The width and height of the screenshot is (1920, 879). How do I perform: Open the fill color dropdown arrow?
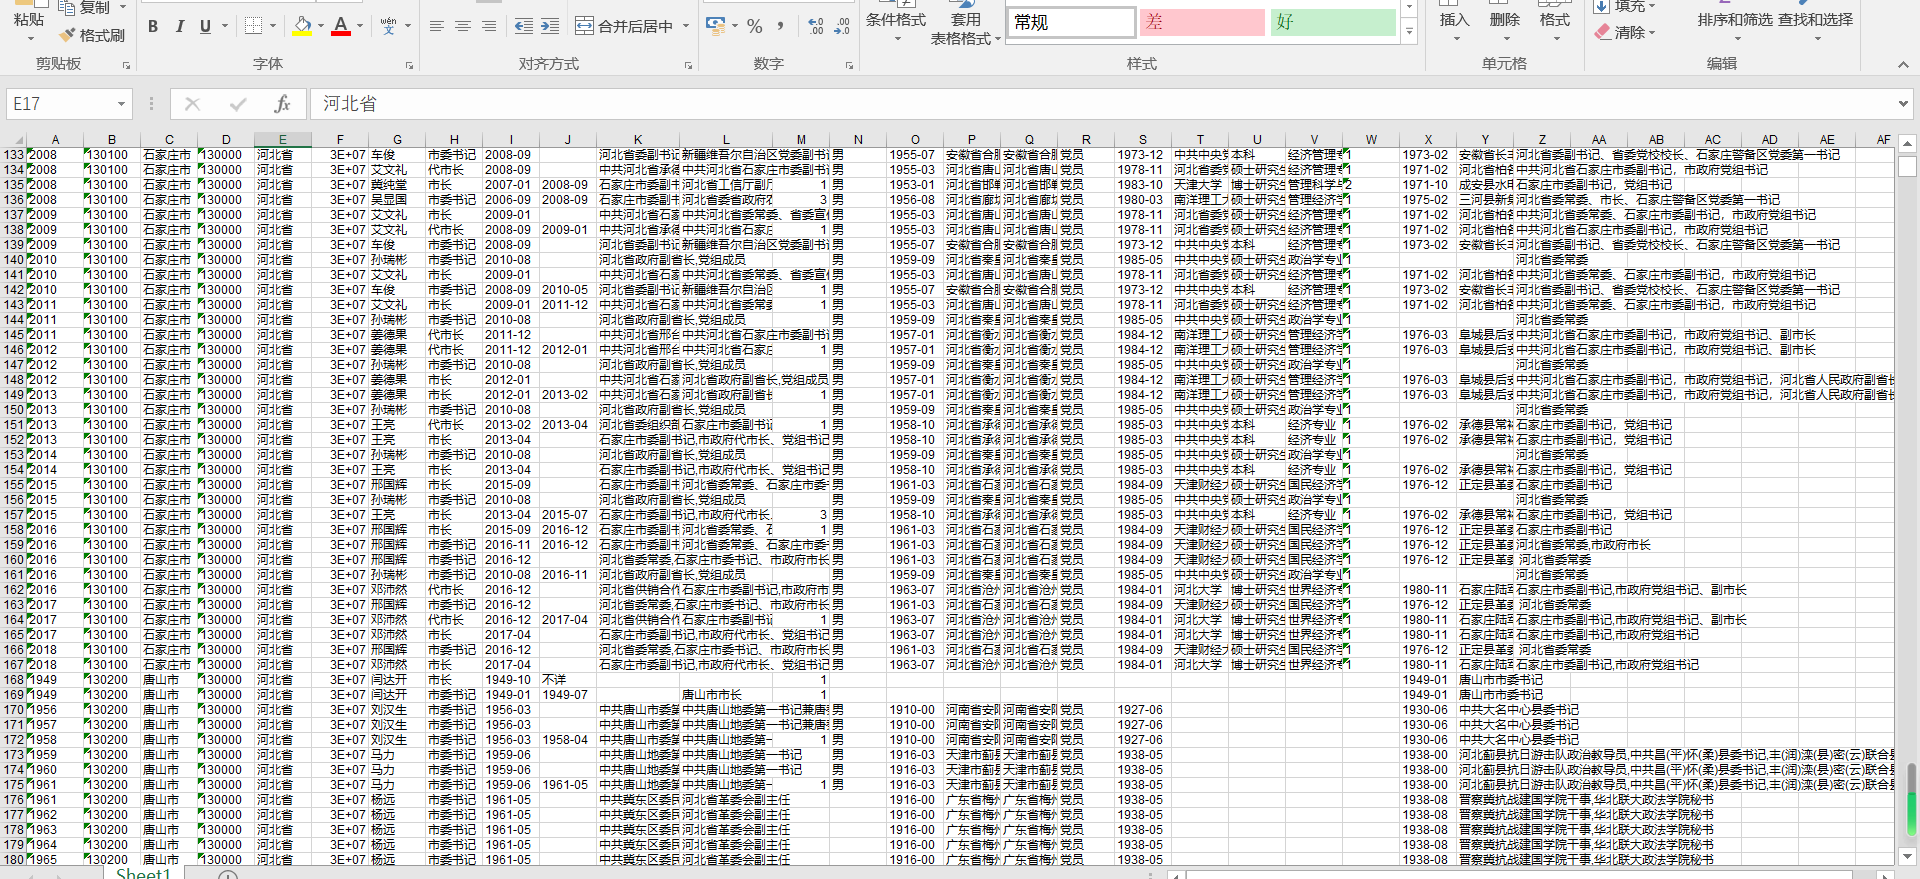pos(321,27)
